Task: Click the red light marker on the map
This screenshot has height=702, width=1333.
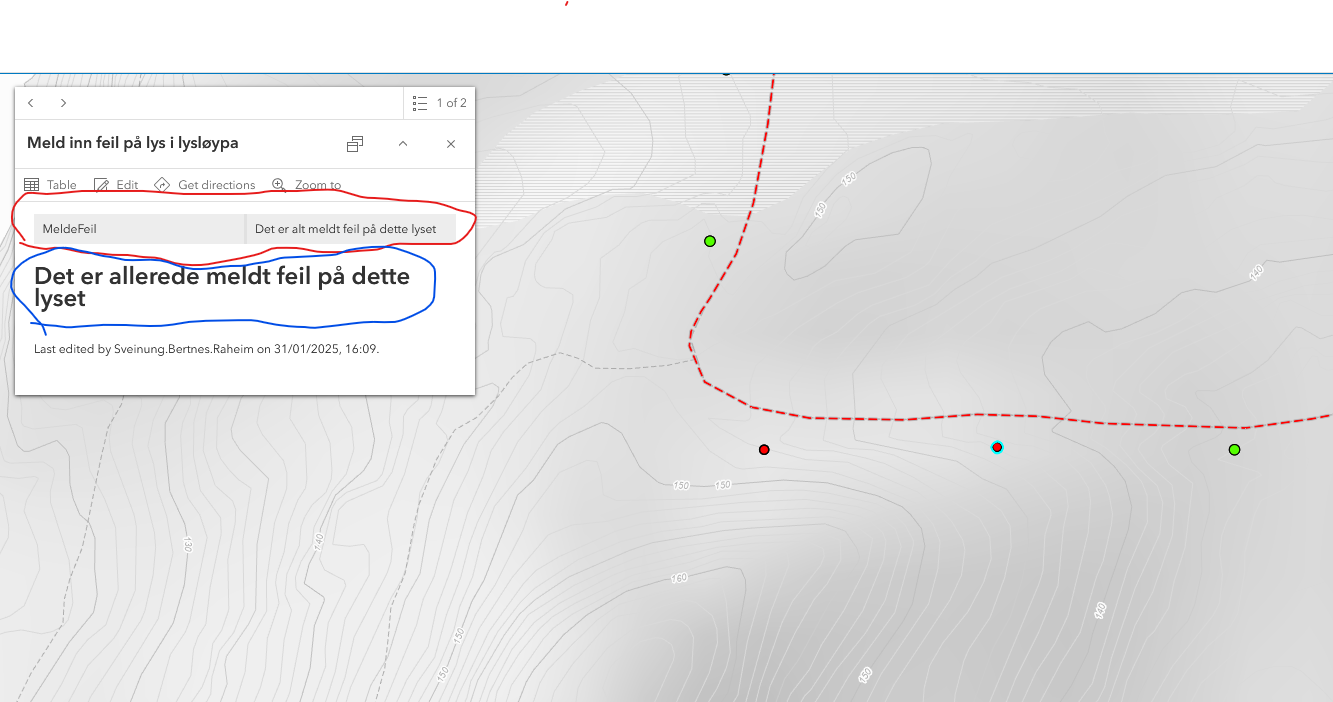Action: point(764,449)
